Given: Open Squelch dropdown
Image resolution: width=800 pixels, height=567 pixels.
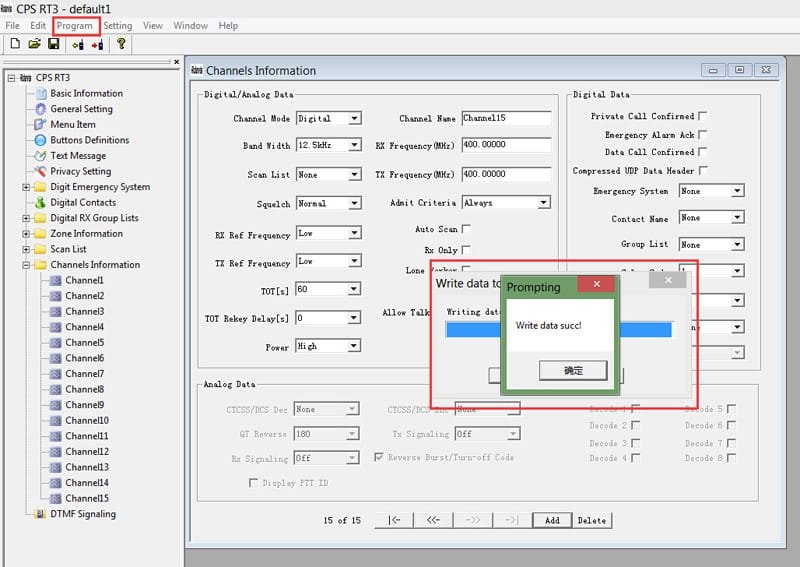Looking at the screenshot, I should pos(354,203).
